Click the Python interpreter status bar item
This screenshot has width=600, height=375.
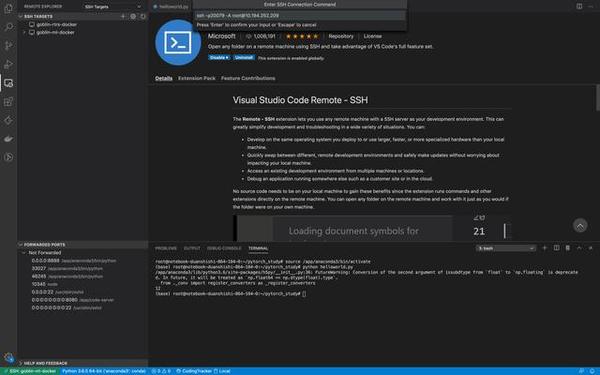pos(104,371)
